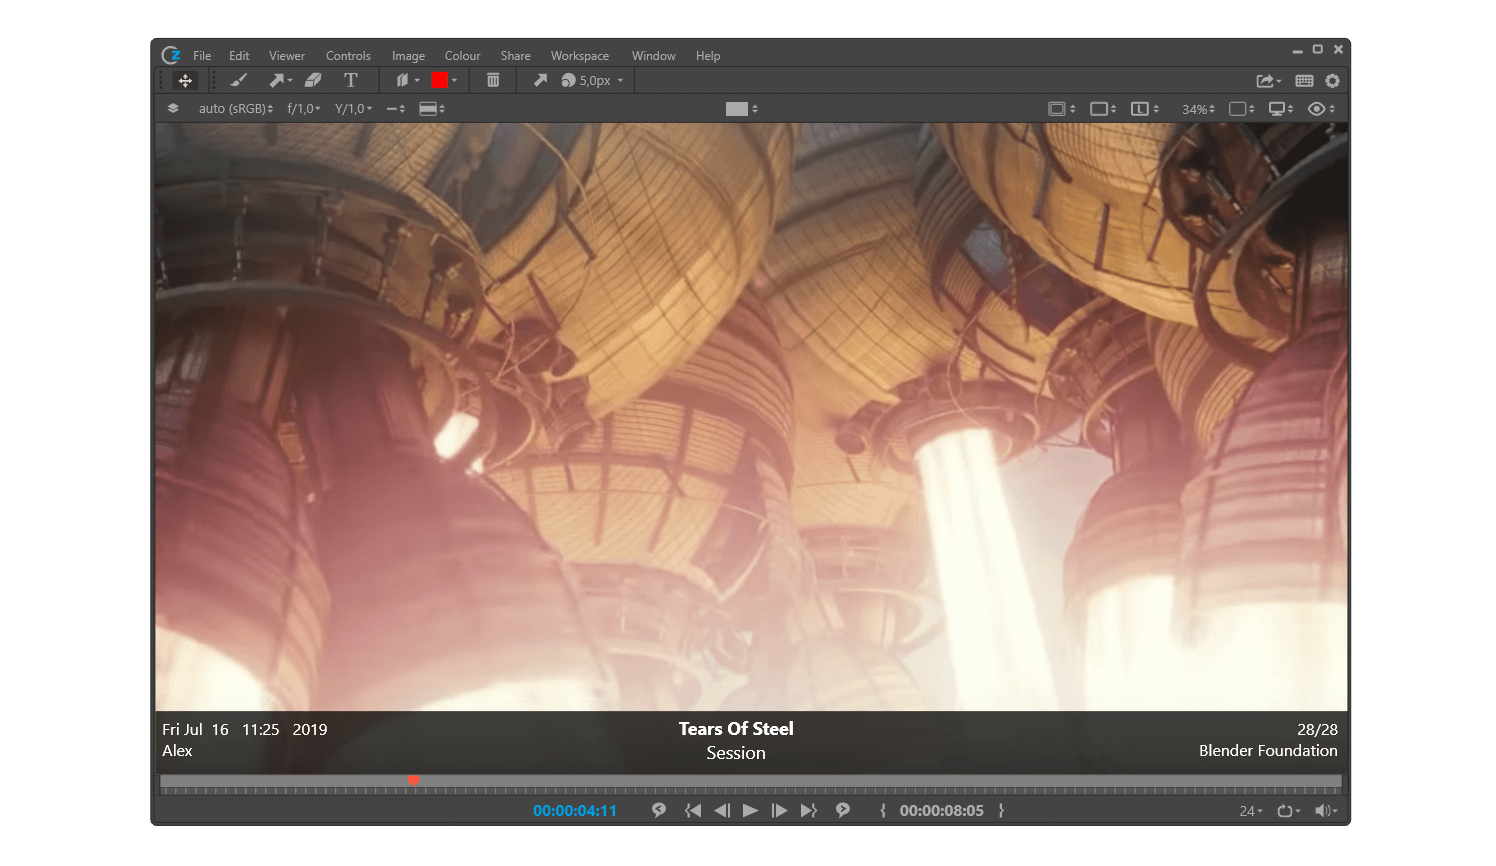Click the red annotation colour swatch
Viewport: 1496px width, 866px height.
tap(439, 80)
